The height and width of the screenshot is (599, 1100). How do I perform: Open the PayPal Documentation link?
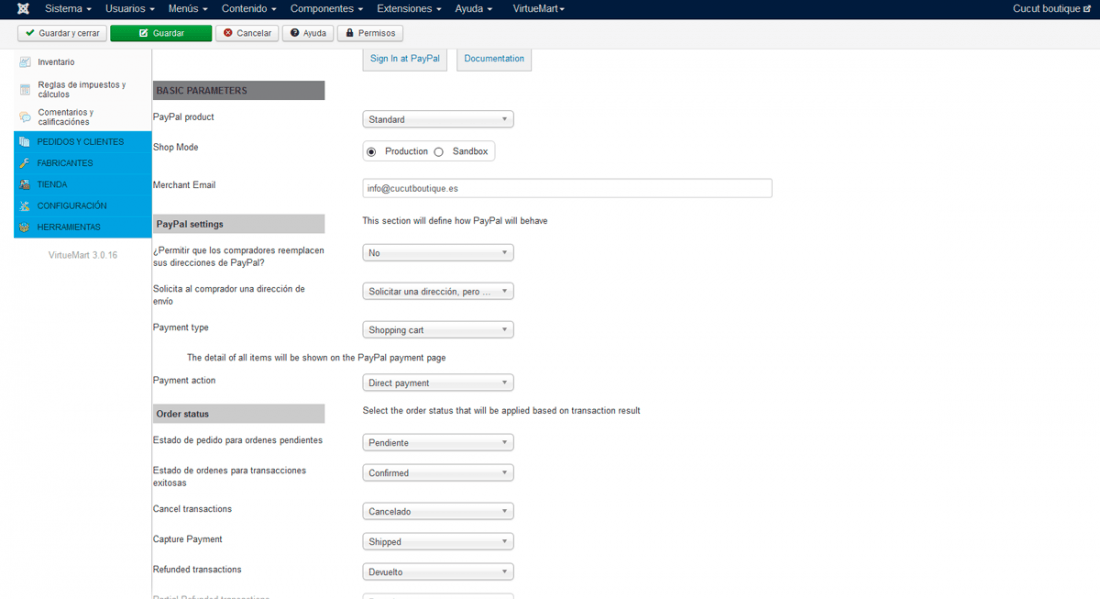(494, 59)
